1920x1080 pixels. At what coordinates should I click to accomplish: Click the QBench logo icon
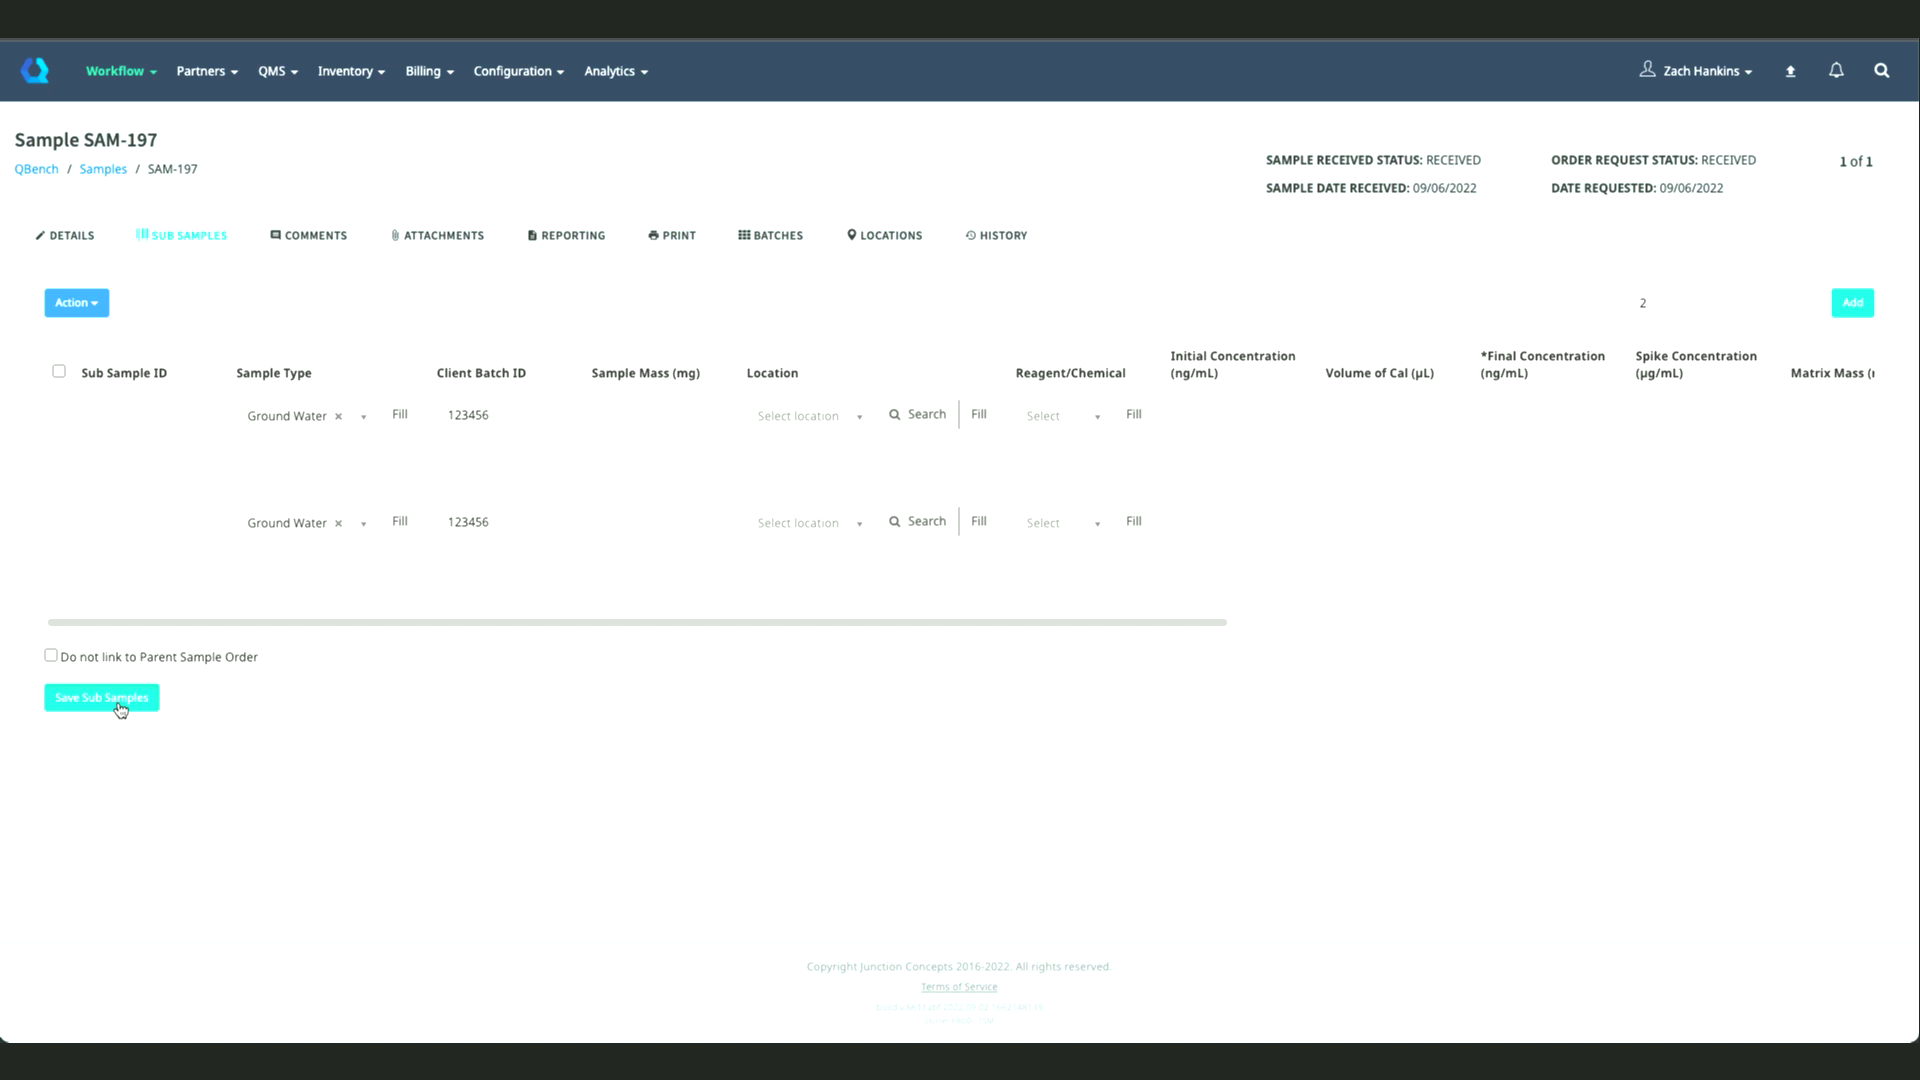[35, 70]
